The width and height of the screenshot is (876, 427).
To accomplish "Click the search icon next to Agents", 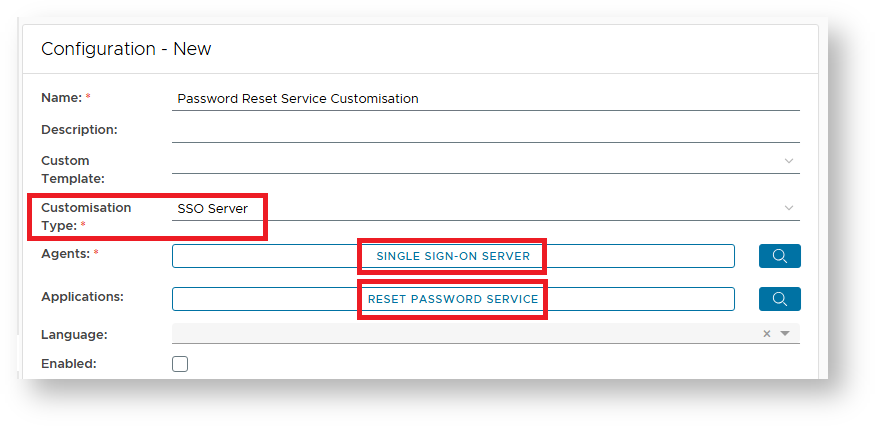I will pos(779,256).
